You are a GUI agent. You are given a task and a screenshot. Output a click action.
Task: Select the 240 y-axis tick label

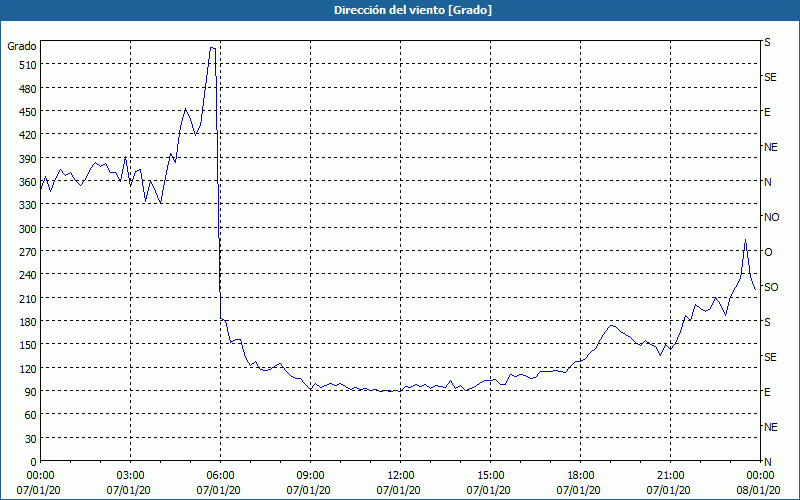point(28,275)
